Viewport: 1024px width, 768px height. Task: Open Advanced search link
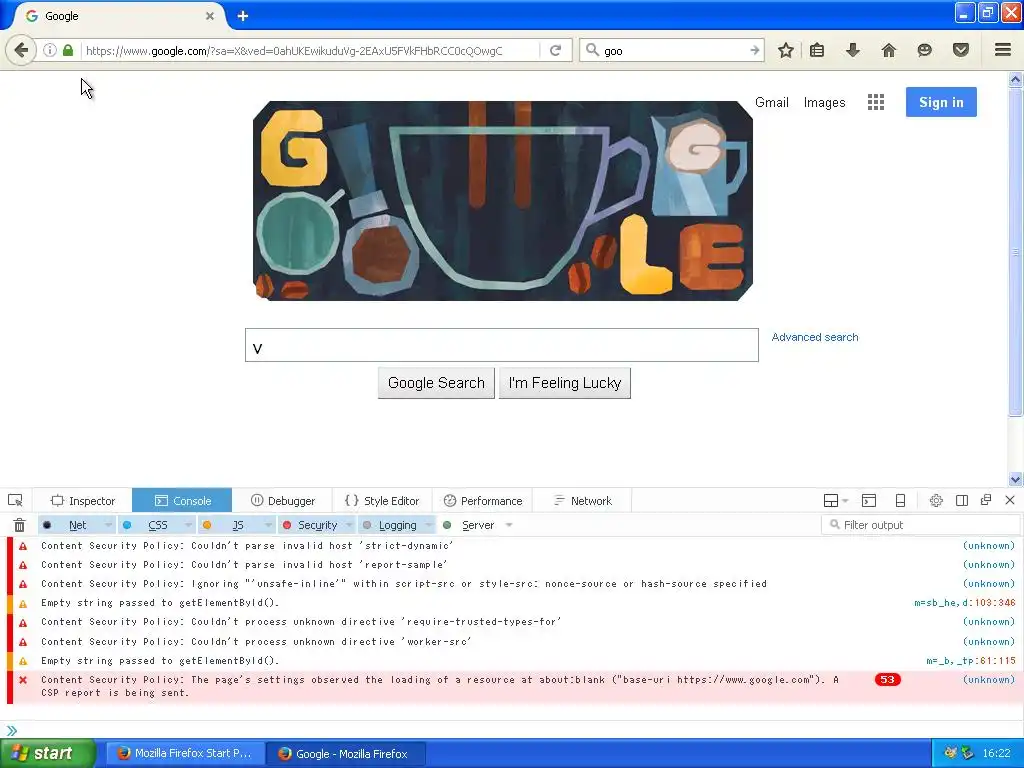point(815,337)
